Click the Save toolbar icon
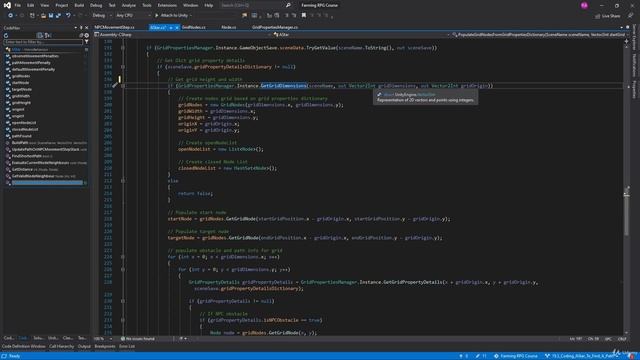Image resolution: width=640 pixels, height=360 pixels. pyautogui.click(x=51, y=16)
